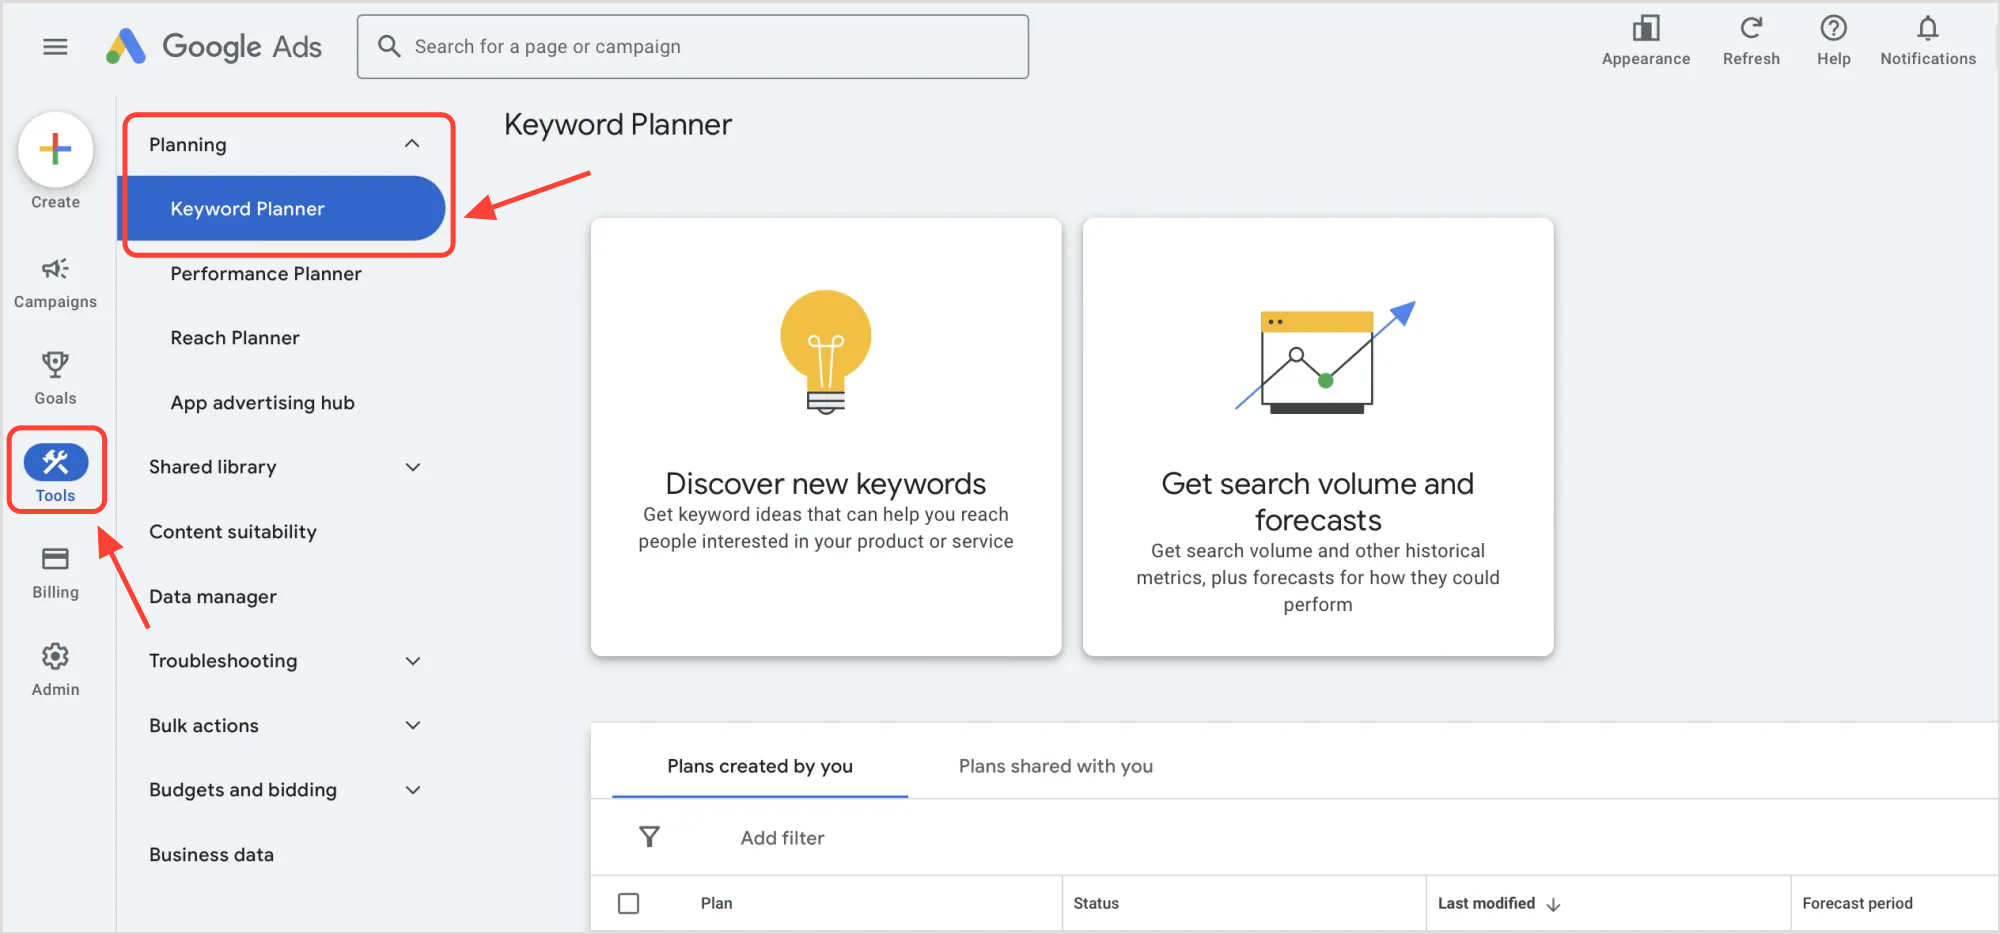The width and height of the screenshot is (2000, 934).
Task: Open Business data
Action: 211,854
